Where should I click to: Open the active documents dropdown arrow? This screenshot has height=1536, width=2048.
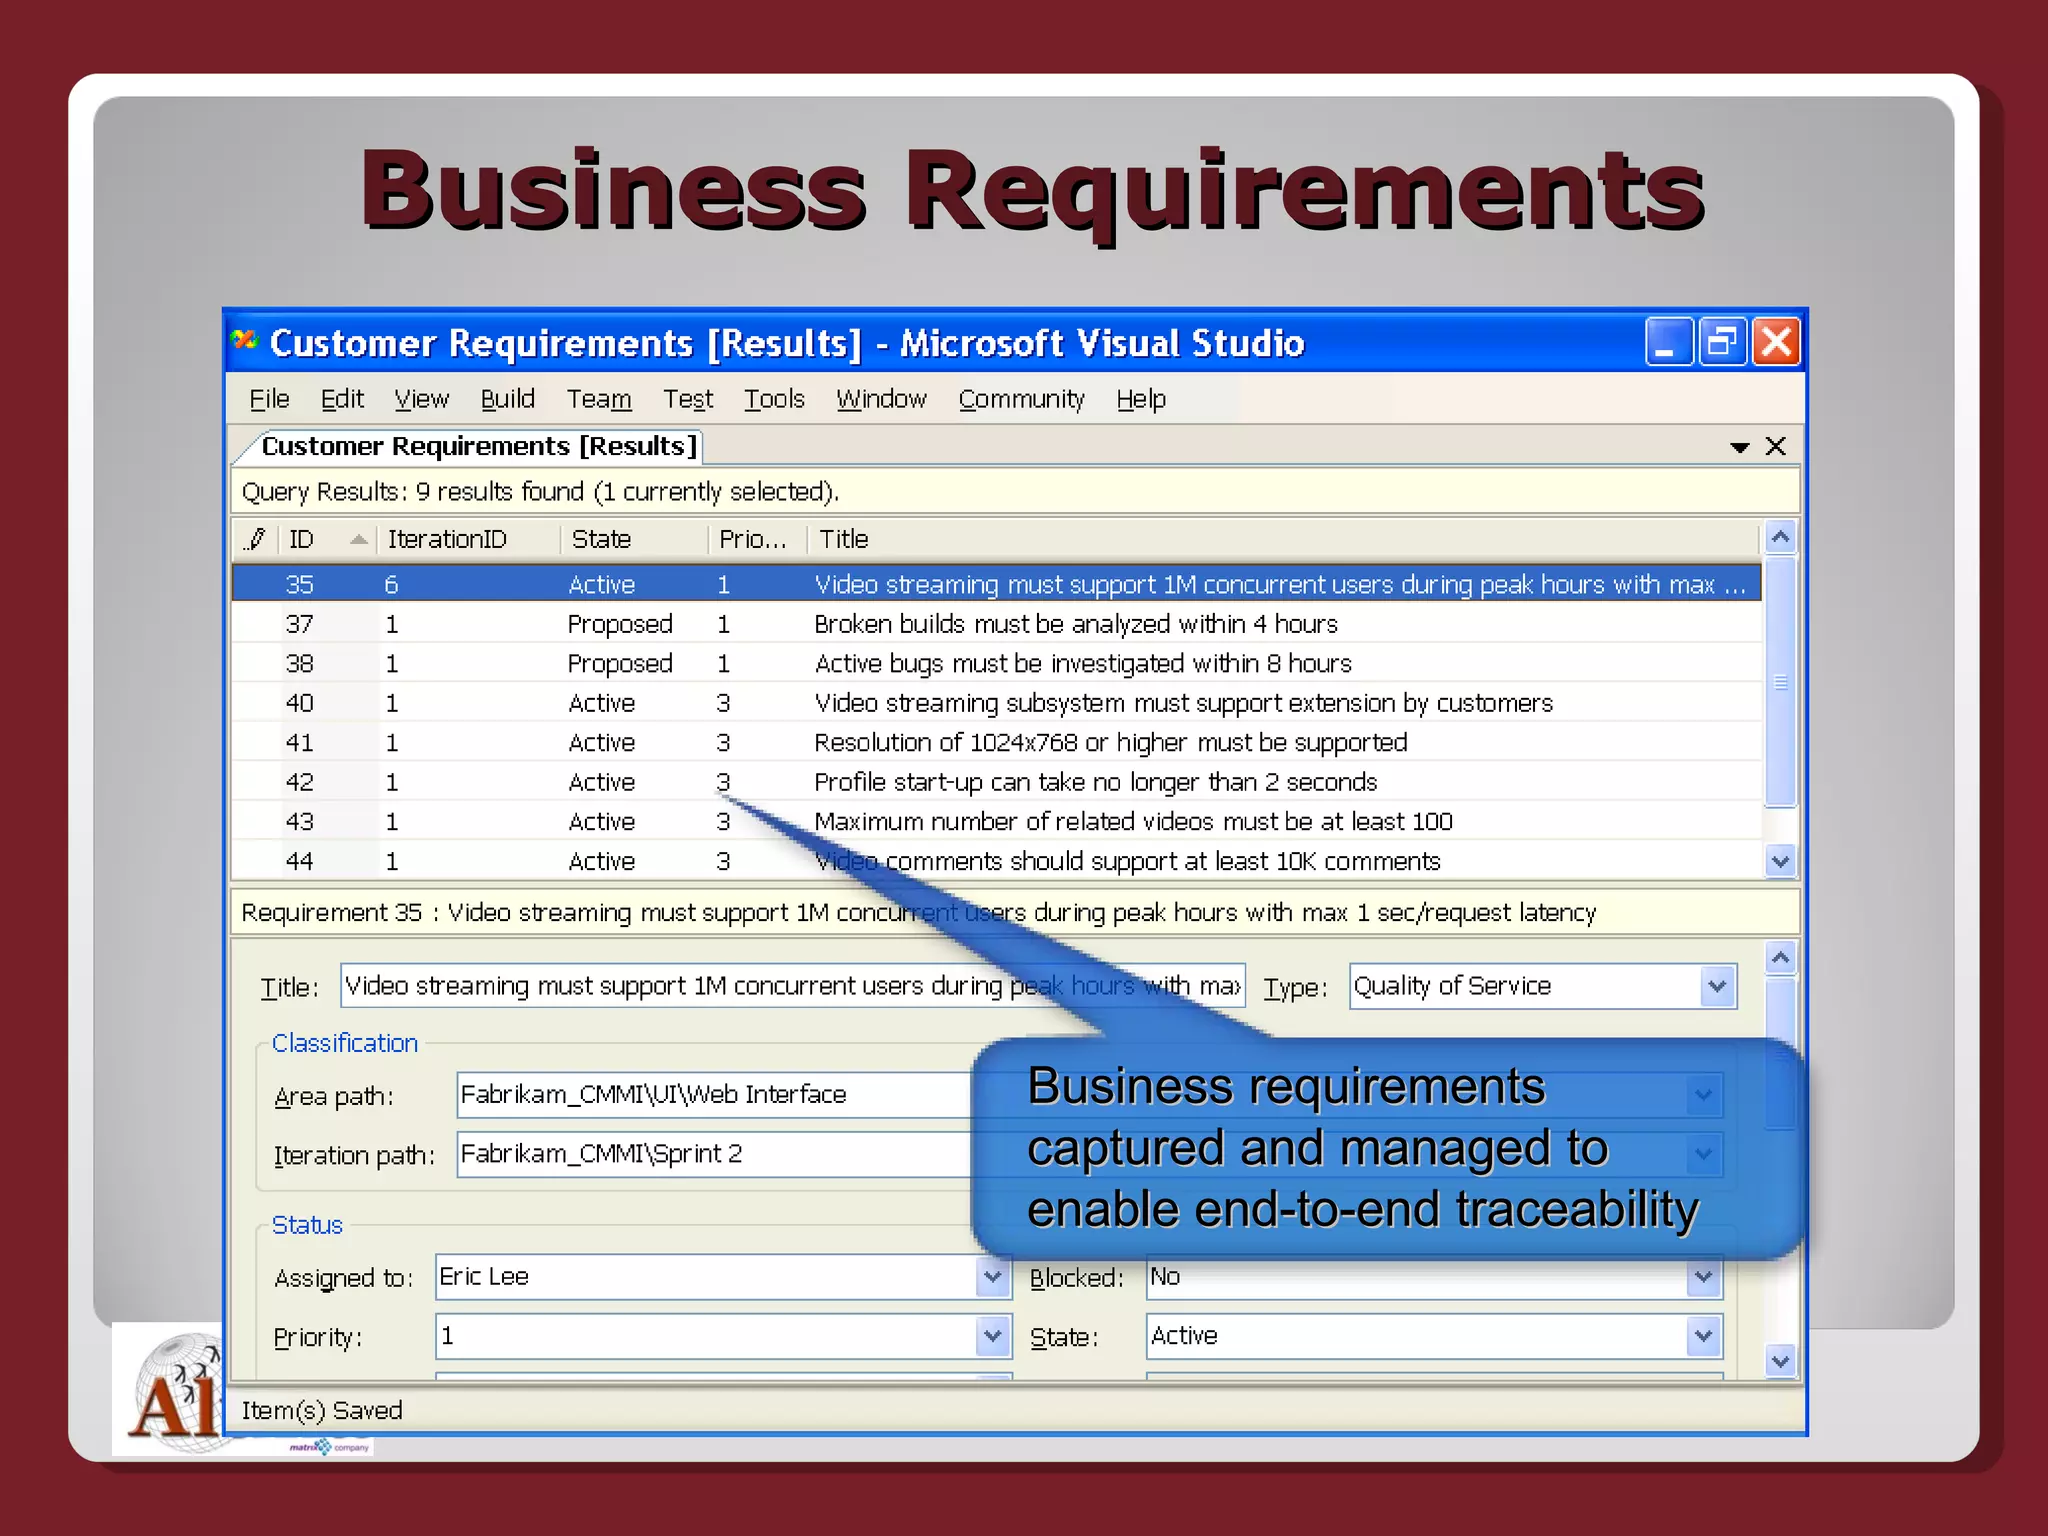pos(1739,447)
